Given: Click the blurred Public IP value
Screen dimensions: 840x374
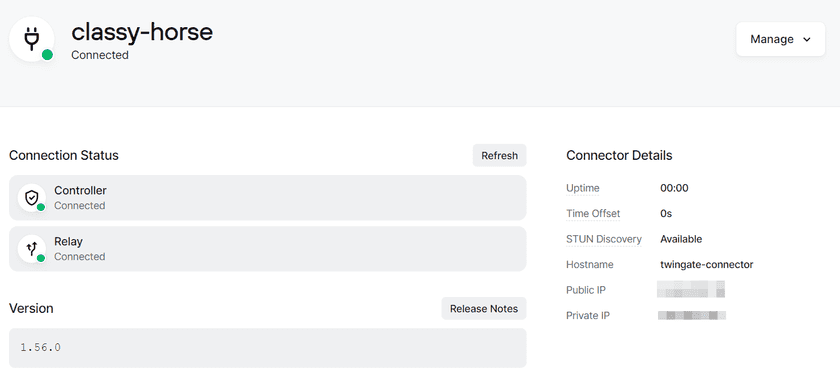Looking at the screenshot, I should (691, 289).
